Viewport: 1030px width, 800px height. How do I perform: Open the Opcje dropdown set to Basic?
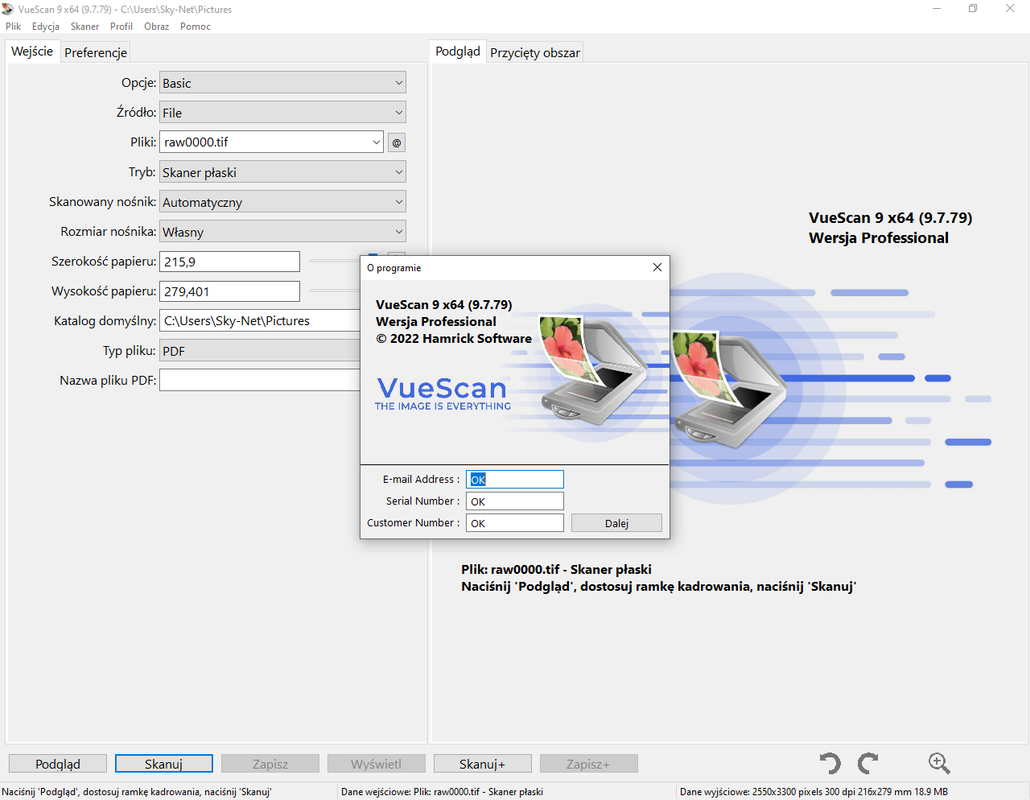[x=282, y=83]
